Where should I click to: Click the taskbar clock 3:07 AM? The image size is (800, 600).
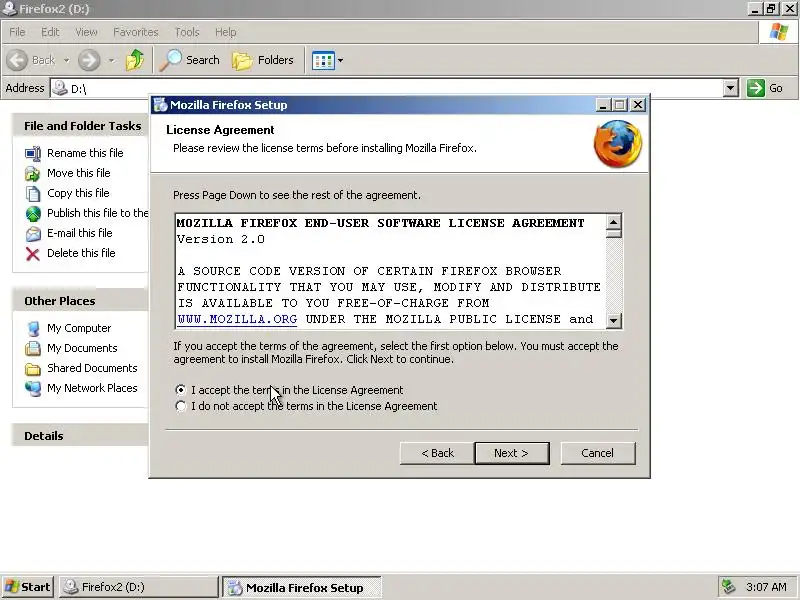[767, 587]
